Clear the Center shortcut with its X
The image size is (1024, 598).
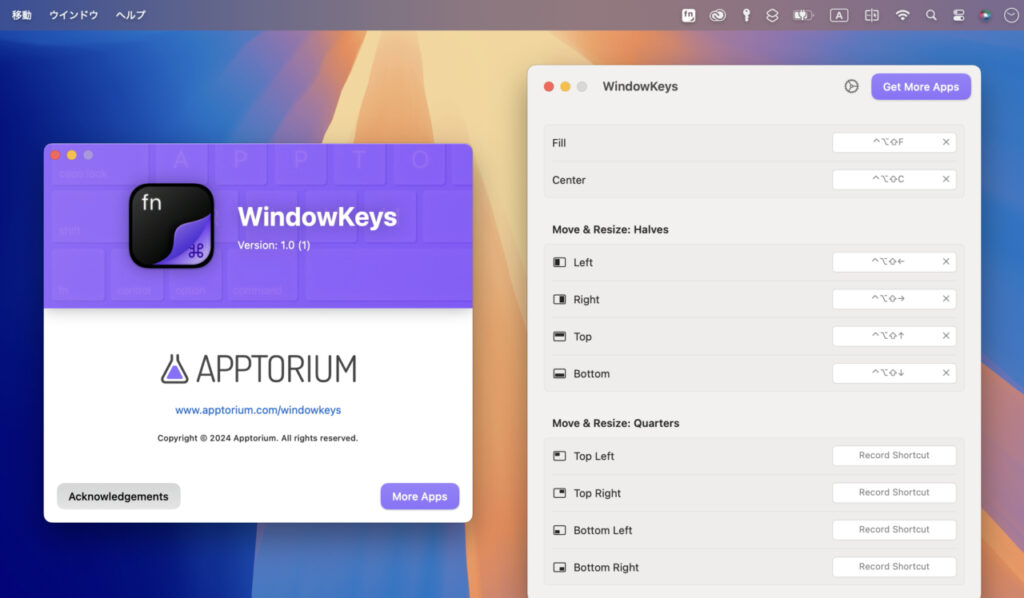click(x=945, y=180)
